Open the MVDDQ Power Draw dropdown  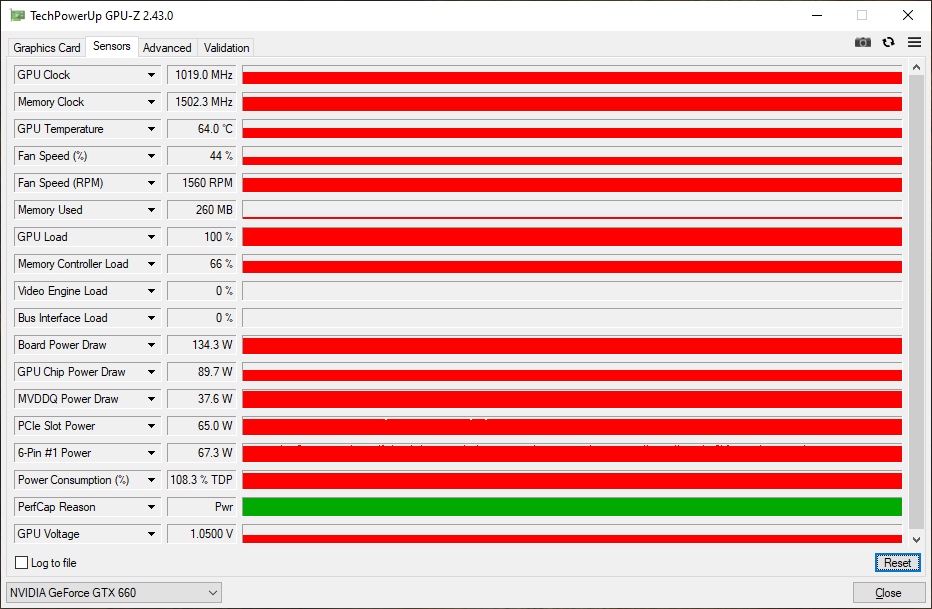[87, 399]
